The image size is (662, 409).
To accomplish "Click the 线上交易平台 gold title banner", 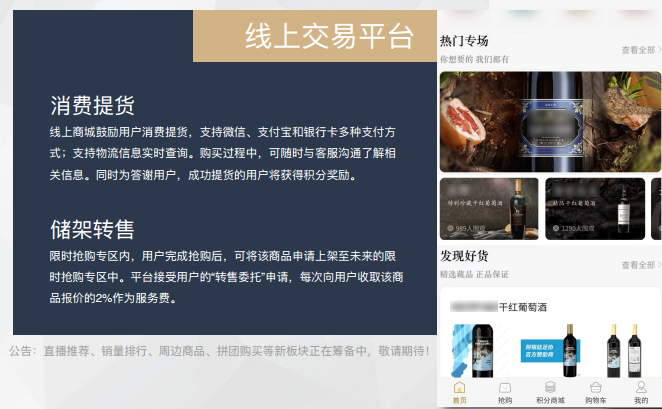I will pyautogui.click(x=315, y=36).
